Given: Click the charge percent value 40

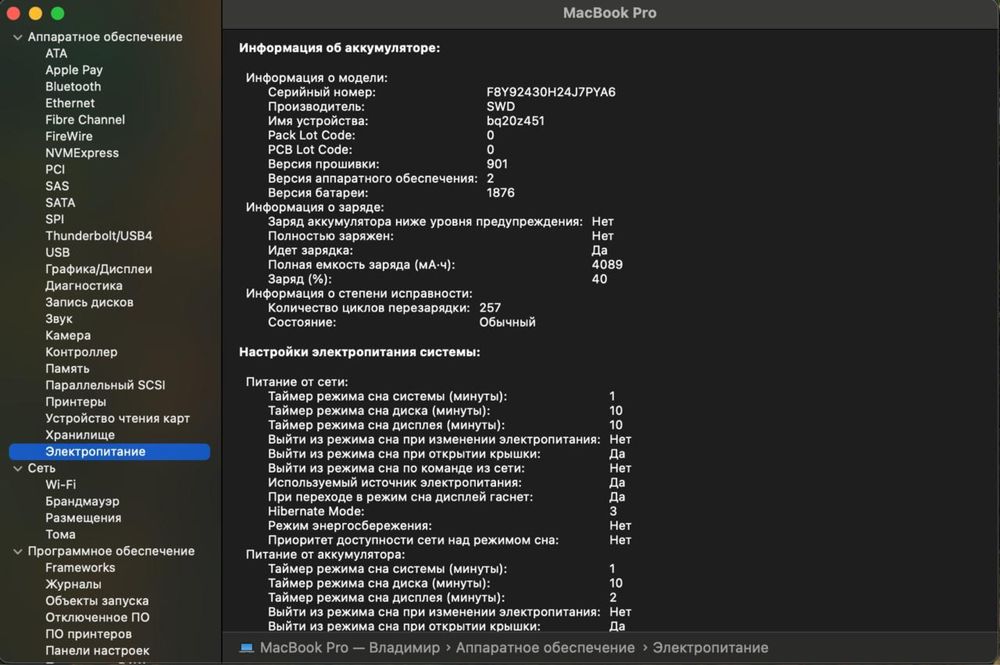Looking at the screenshot, I should pyautogui.click(x=599, y=279).
